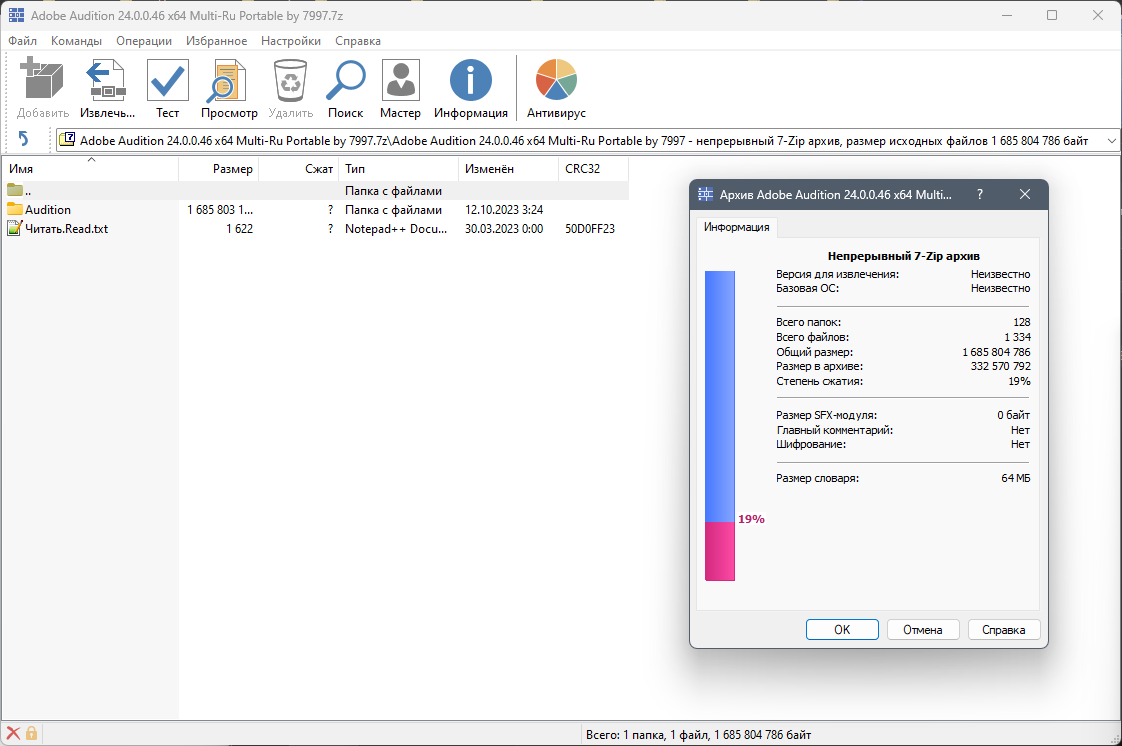Start the Антивирус scan
The height and width of the screenshot is (746, 1122).
555,80
